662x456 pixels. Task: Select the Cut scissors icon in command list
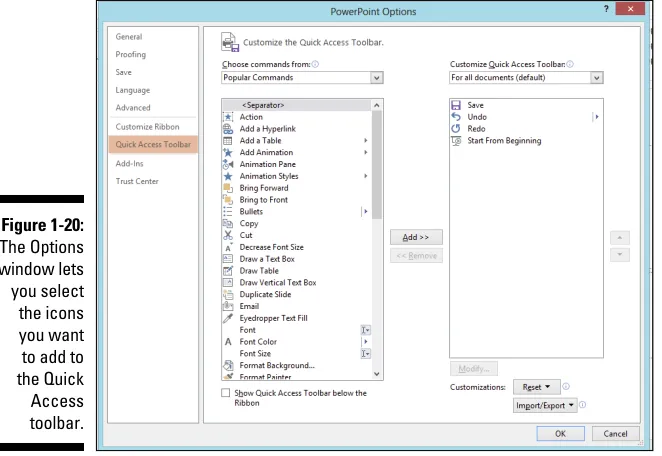228,235
